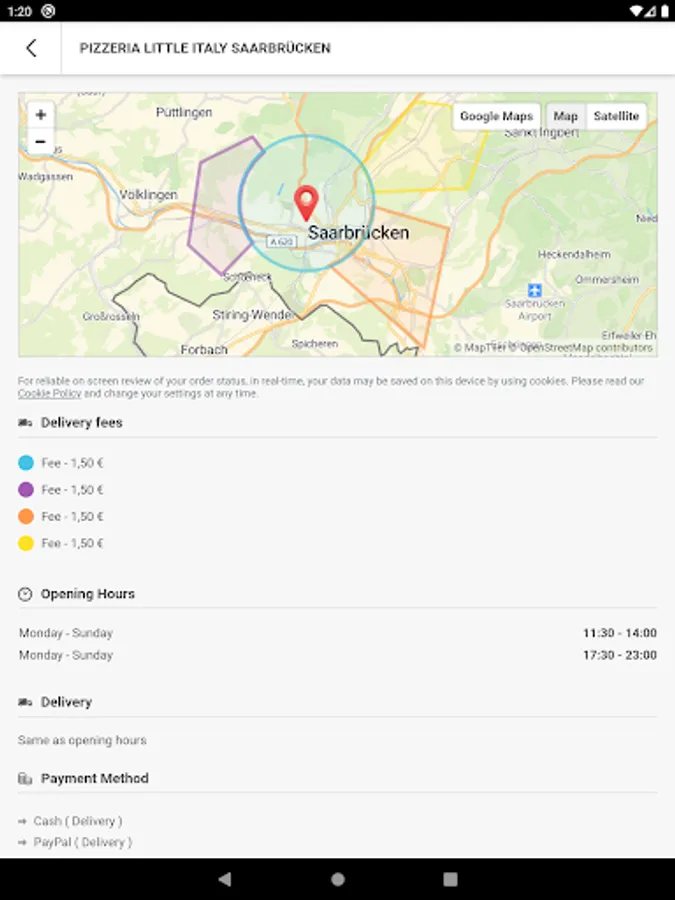Click the Stiring-Wendel label on the map

(254, 315)
